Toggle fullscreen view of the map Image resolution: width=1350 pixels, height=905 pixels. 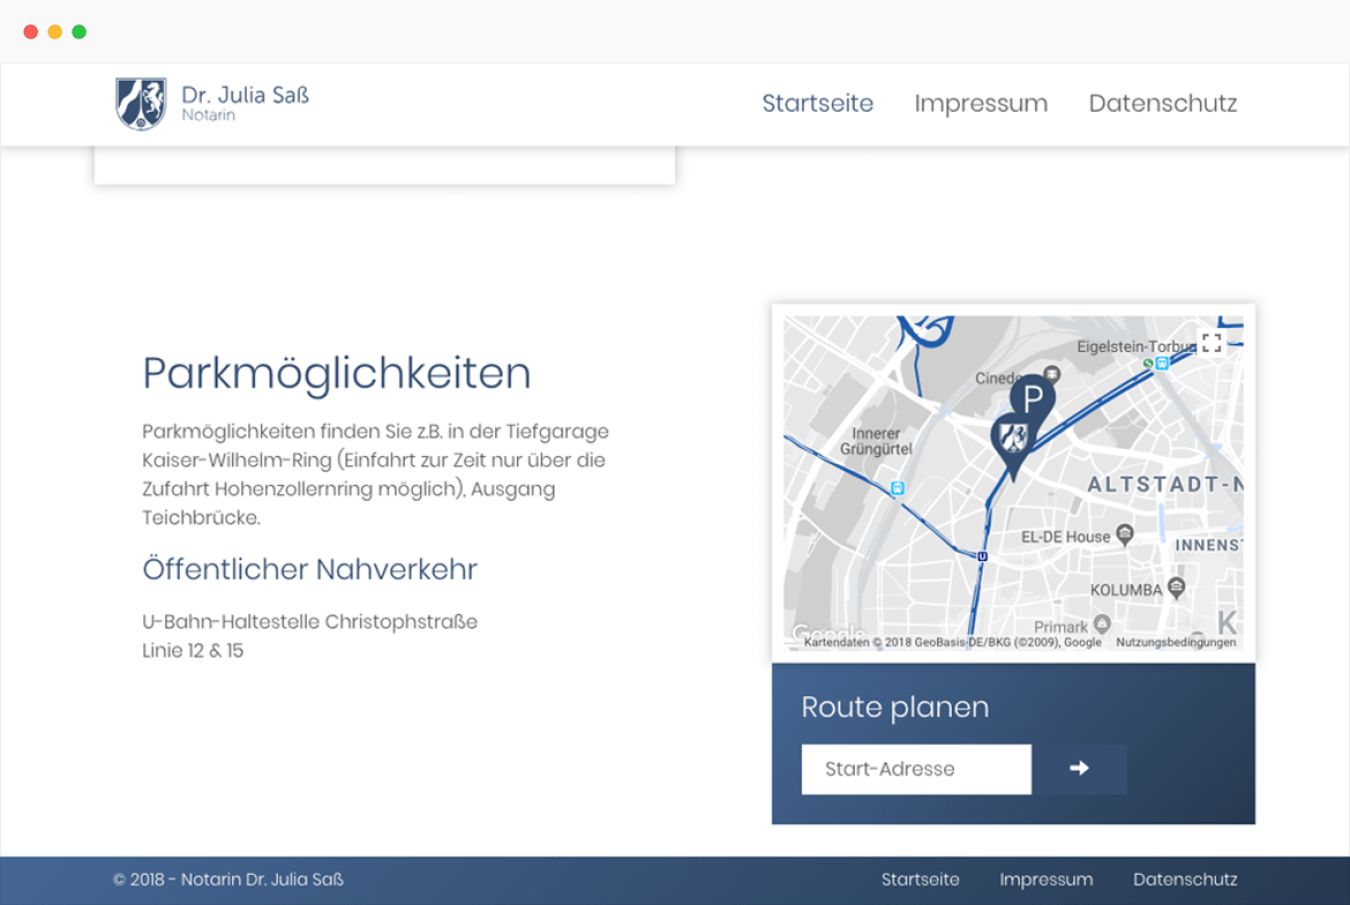(1211, 343)
